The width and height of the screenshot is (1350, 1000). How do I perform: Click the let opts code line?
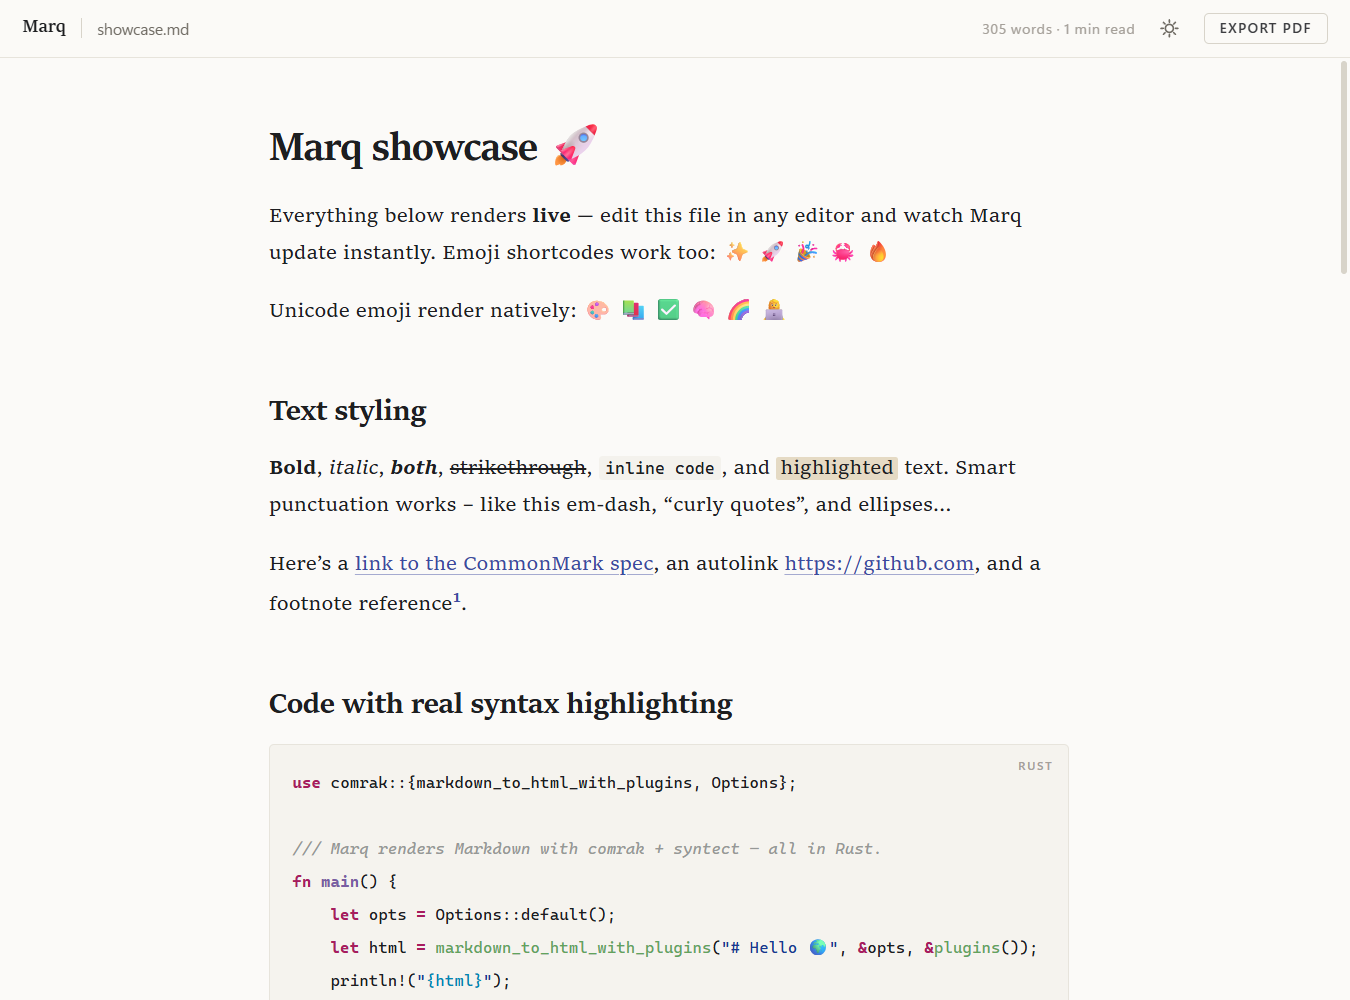click(x=472, y=914)
